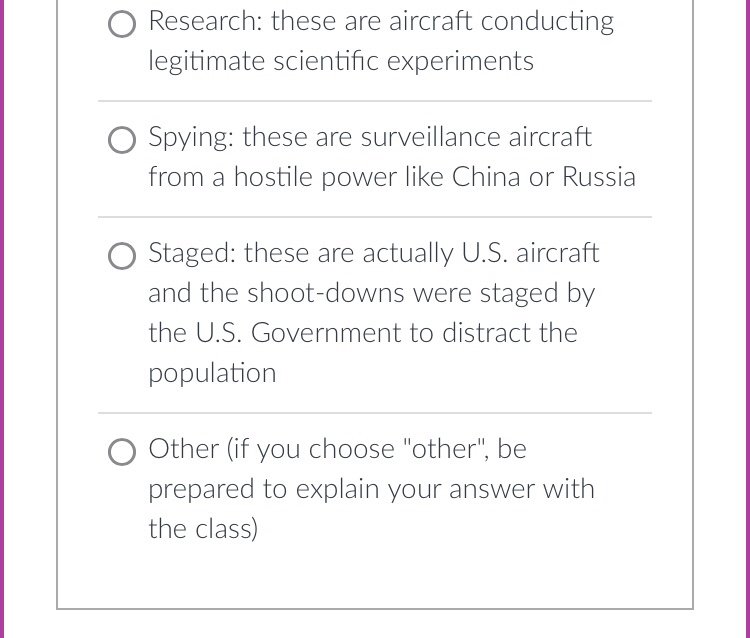Viewport: 750px width, 638px height.
Task: Pick the Staged radio button
Action: (x=122, y=257)
